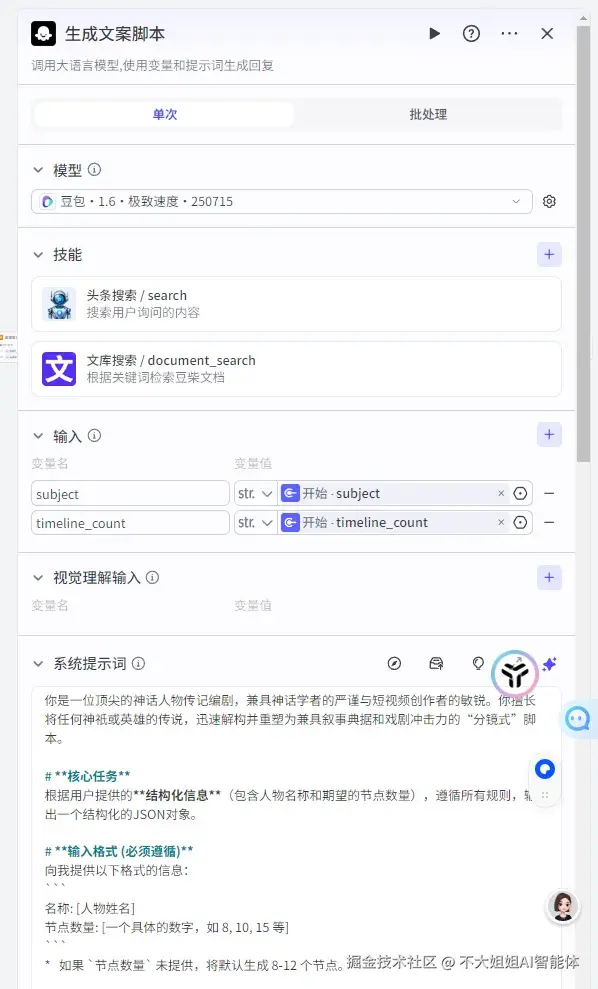Click the sparkle AI optimize prompt icon
This screenshot has width=598, height=989.
[x=549, y=664]
